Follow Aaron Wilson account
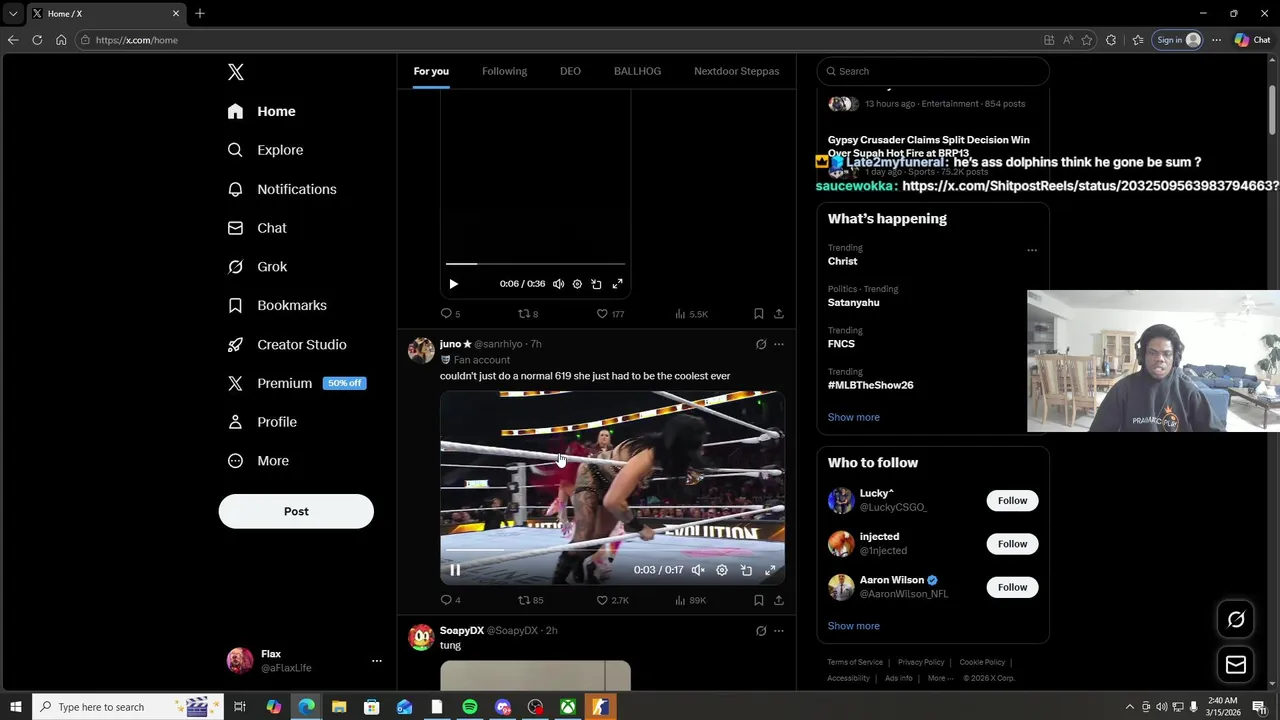 point(1012,587)
